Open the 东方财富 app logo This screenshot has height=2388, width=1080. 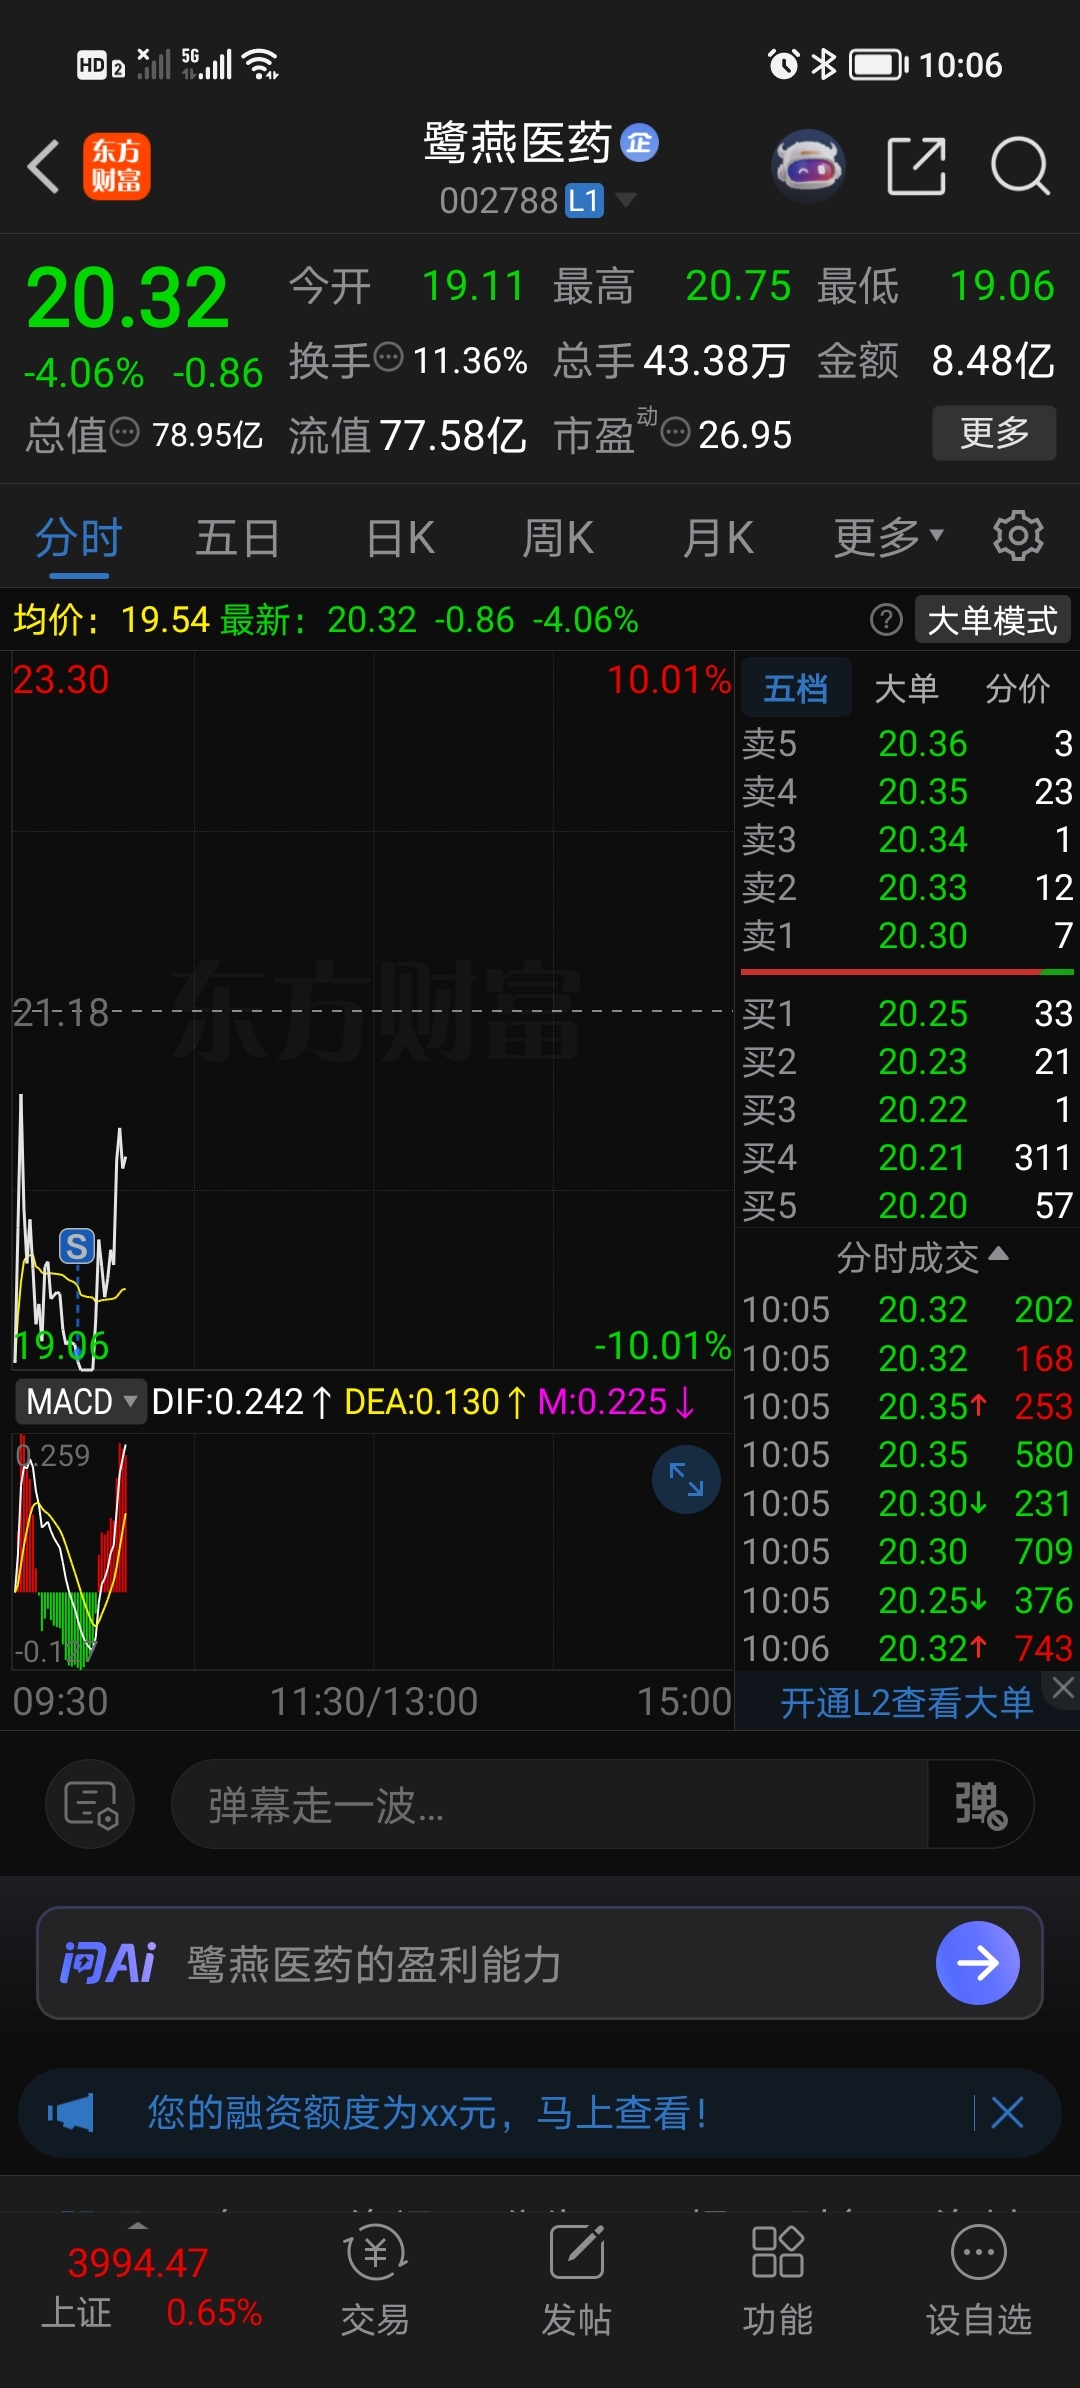tap(117, 166)
